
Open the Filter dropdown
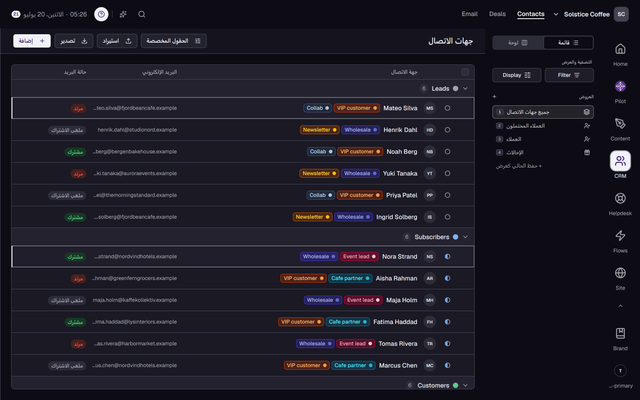click(x=569, y=75)
